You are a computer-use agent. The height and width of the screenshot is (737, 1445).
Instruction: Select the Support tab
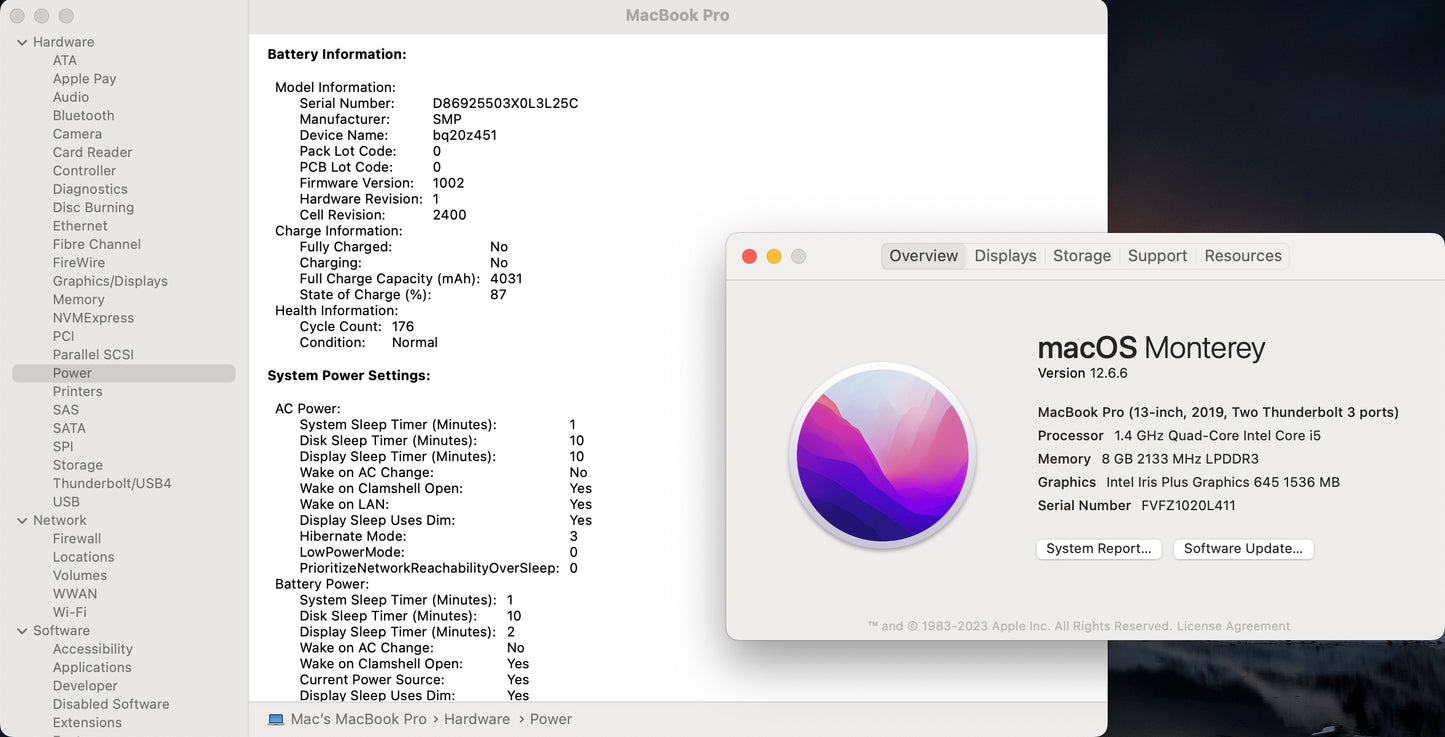(x=1157, y=256)
